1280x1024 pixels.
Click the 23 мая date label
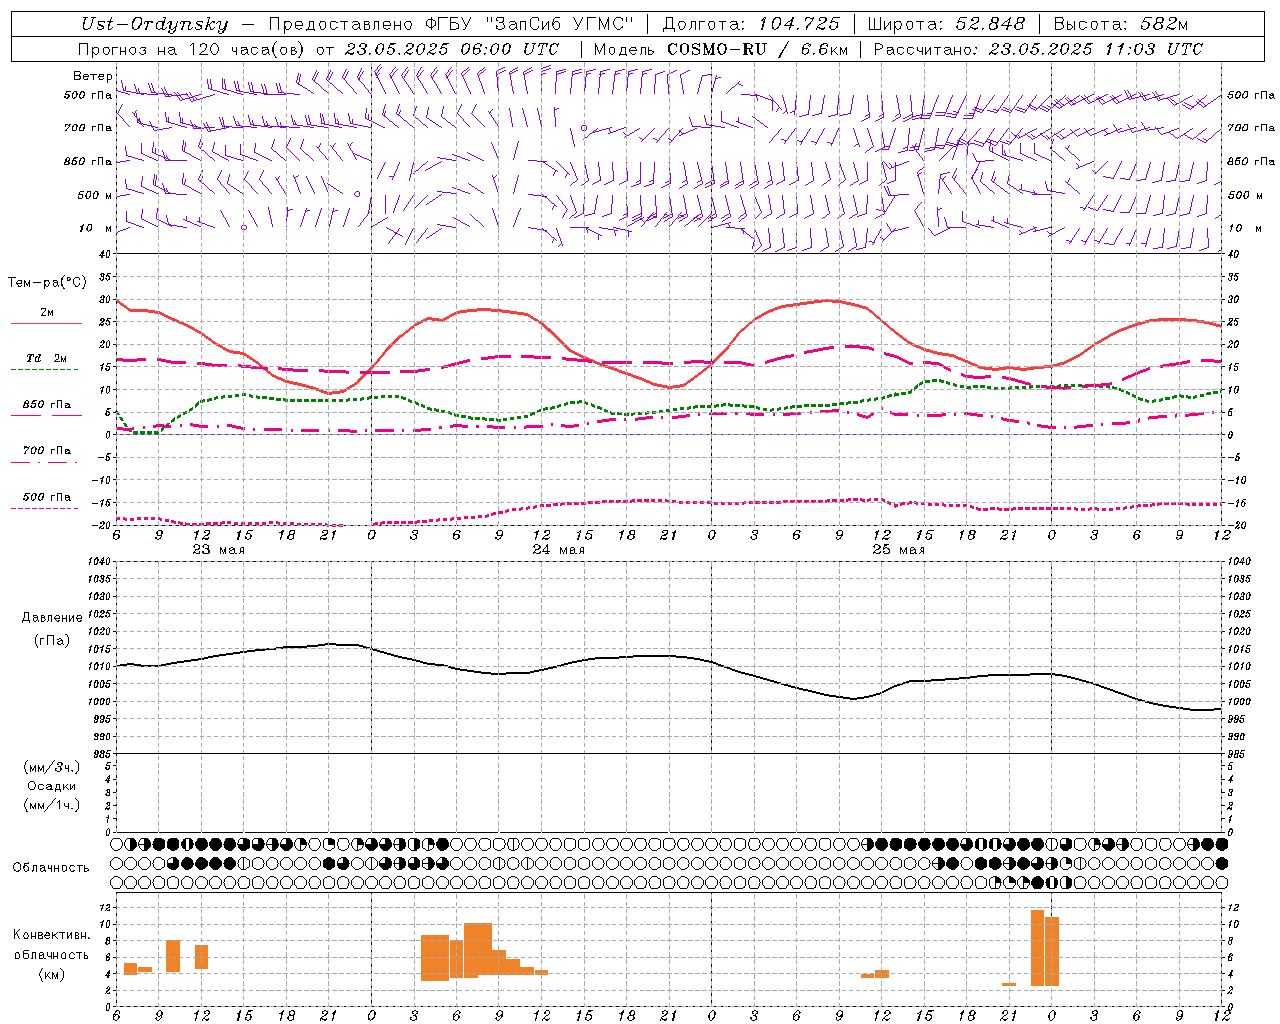pos(218,550)
